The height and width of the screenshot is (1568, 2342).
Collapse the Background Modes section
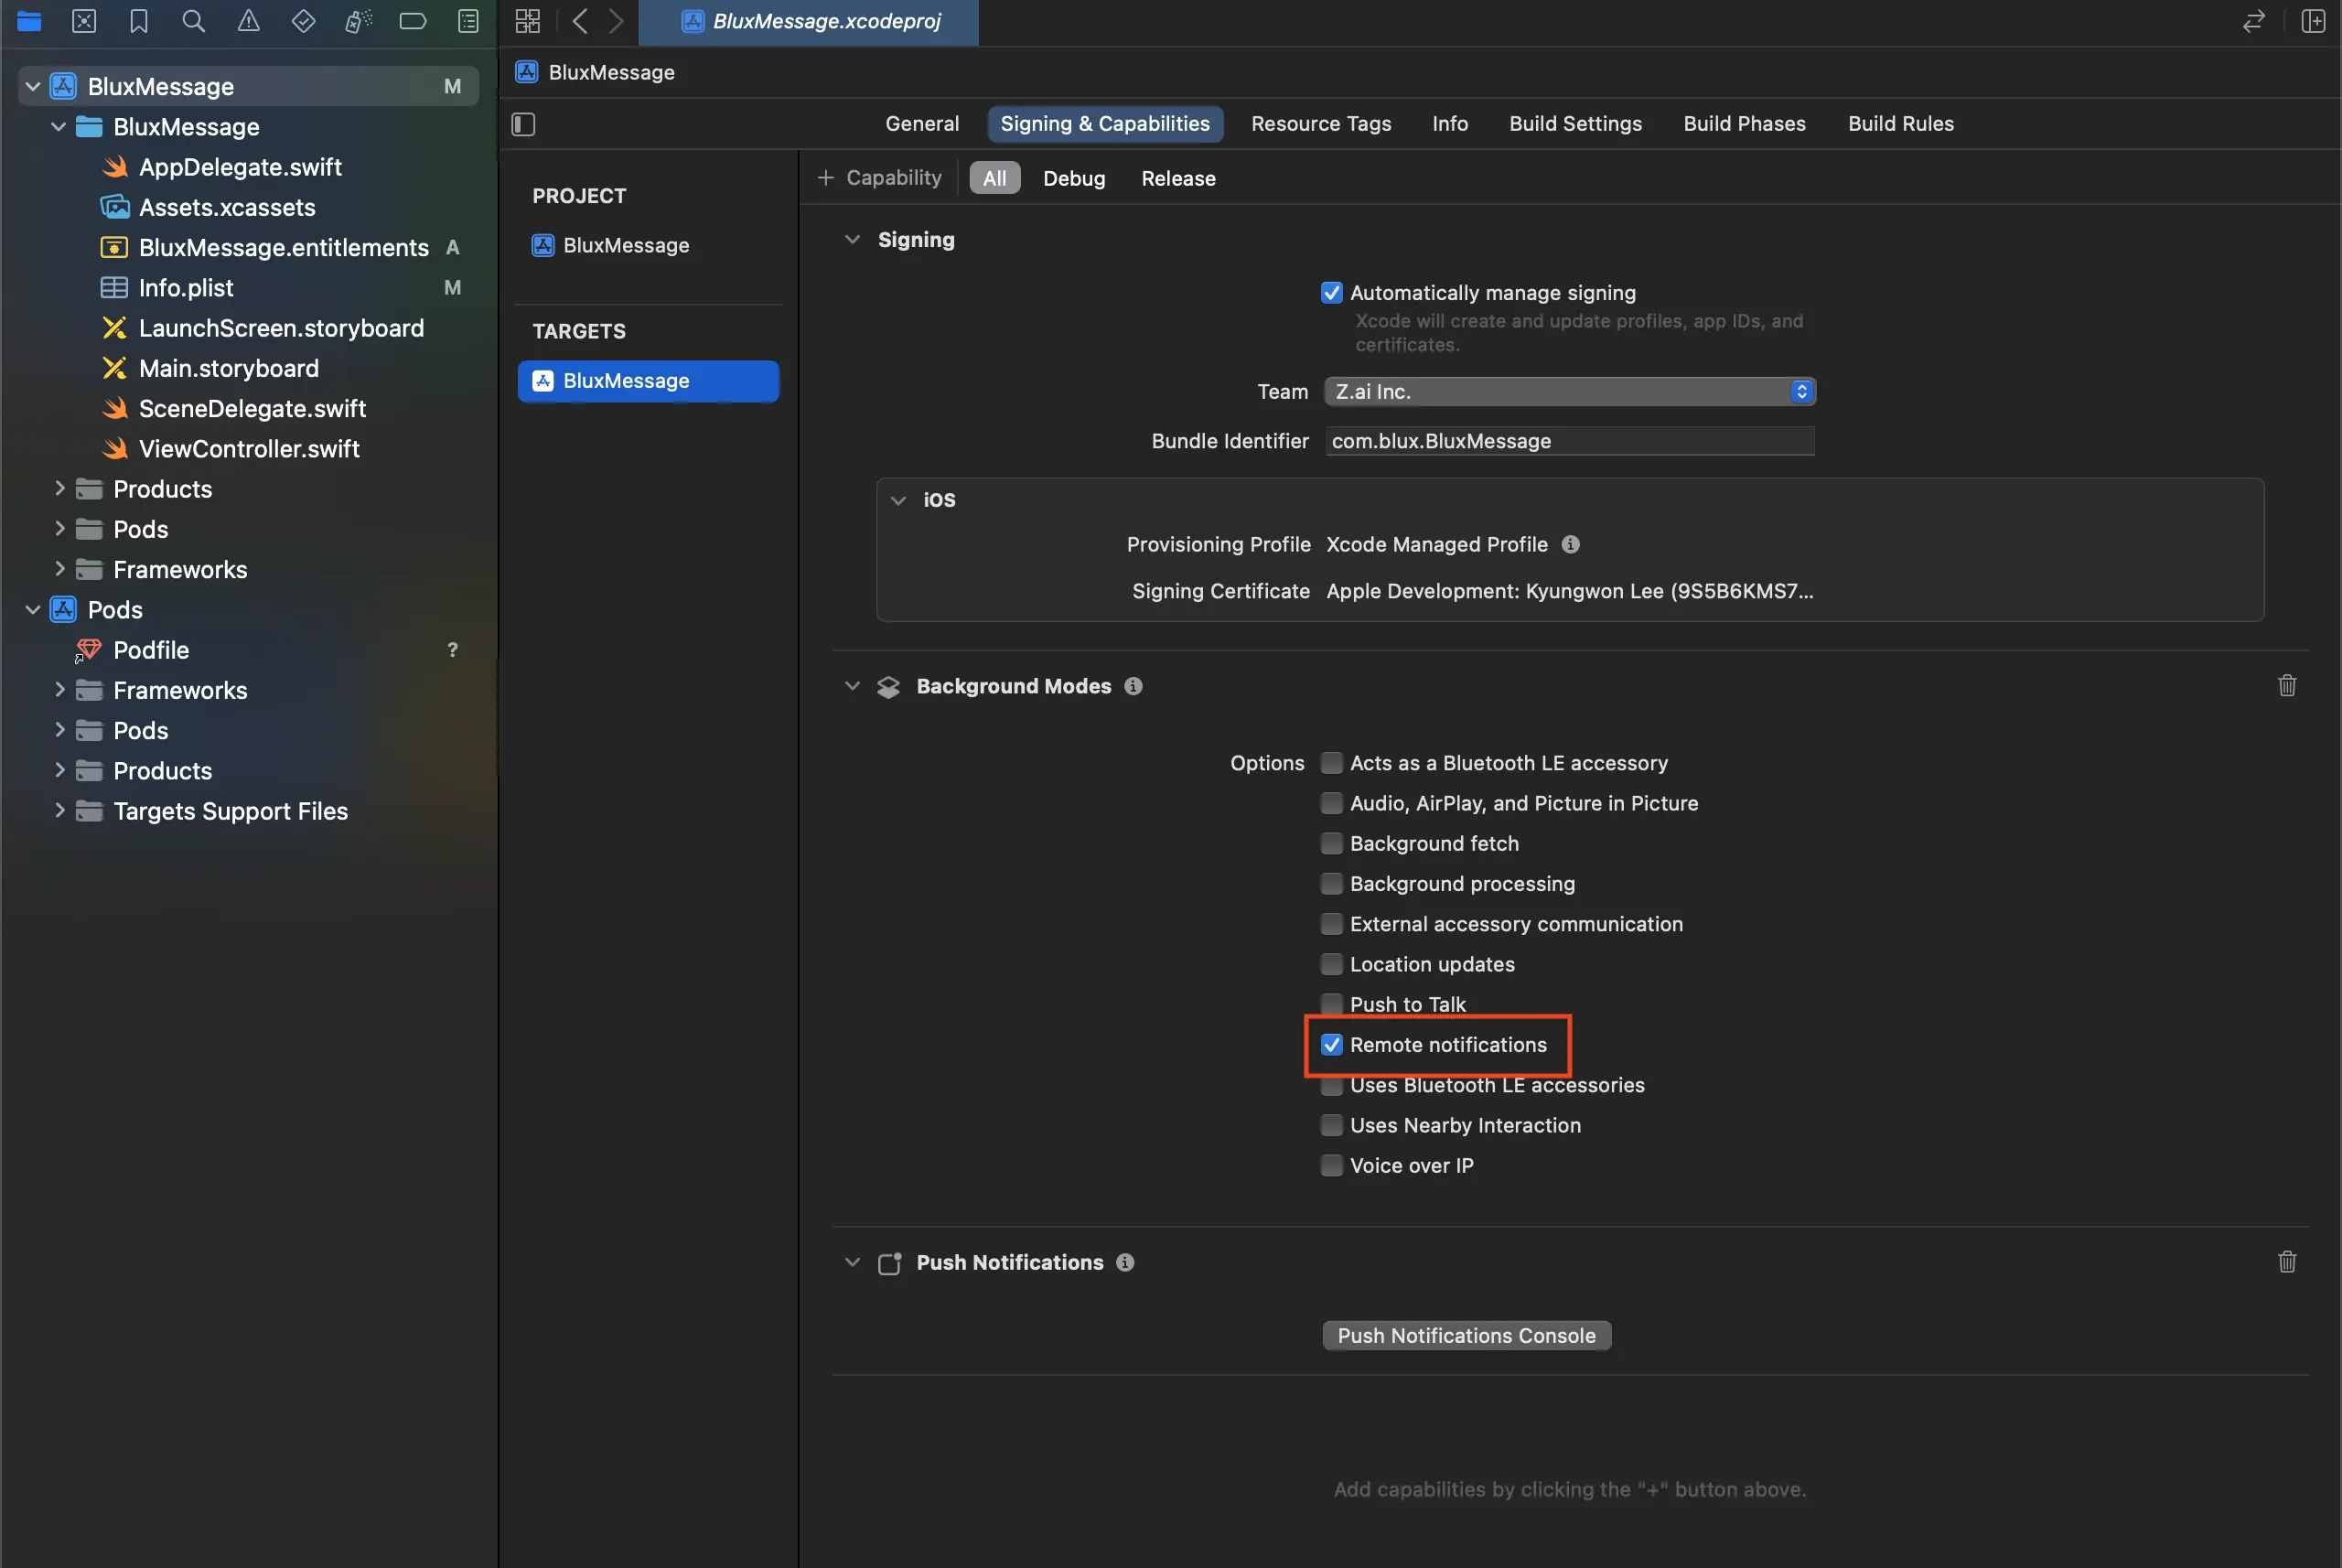(852, 686)
